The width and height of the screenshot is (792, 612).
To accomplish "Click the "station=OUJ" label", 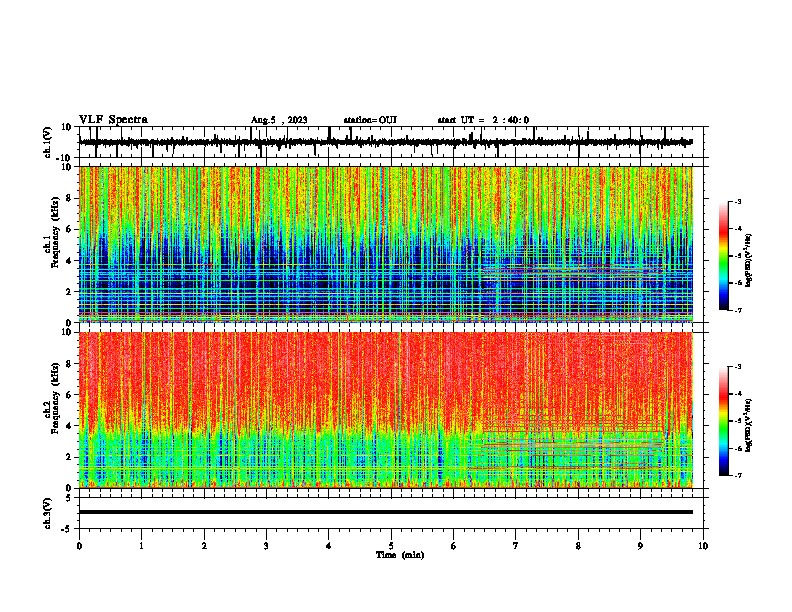I will (x=370, y=120).
